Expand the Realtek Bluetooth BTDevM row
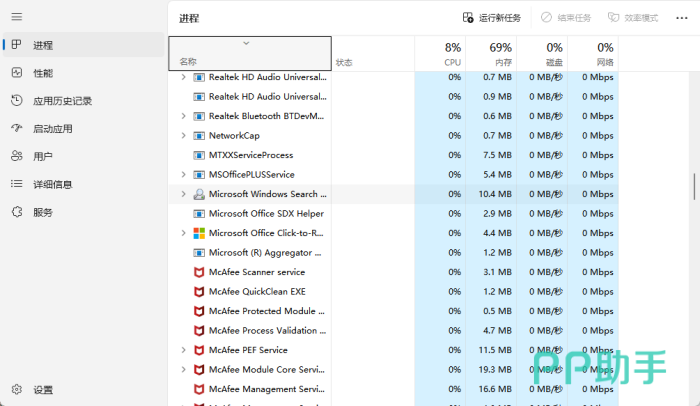Screen dimensions: 700x406 pos(183,116)
